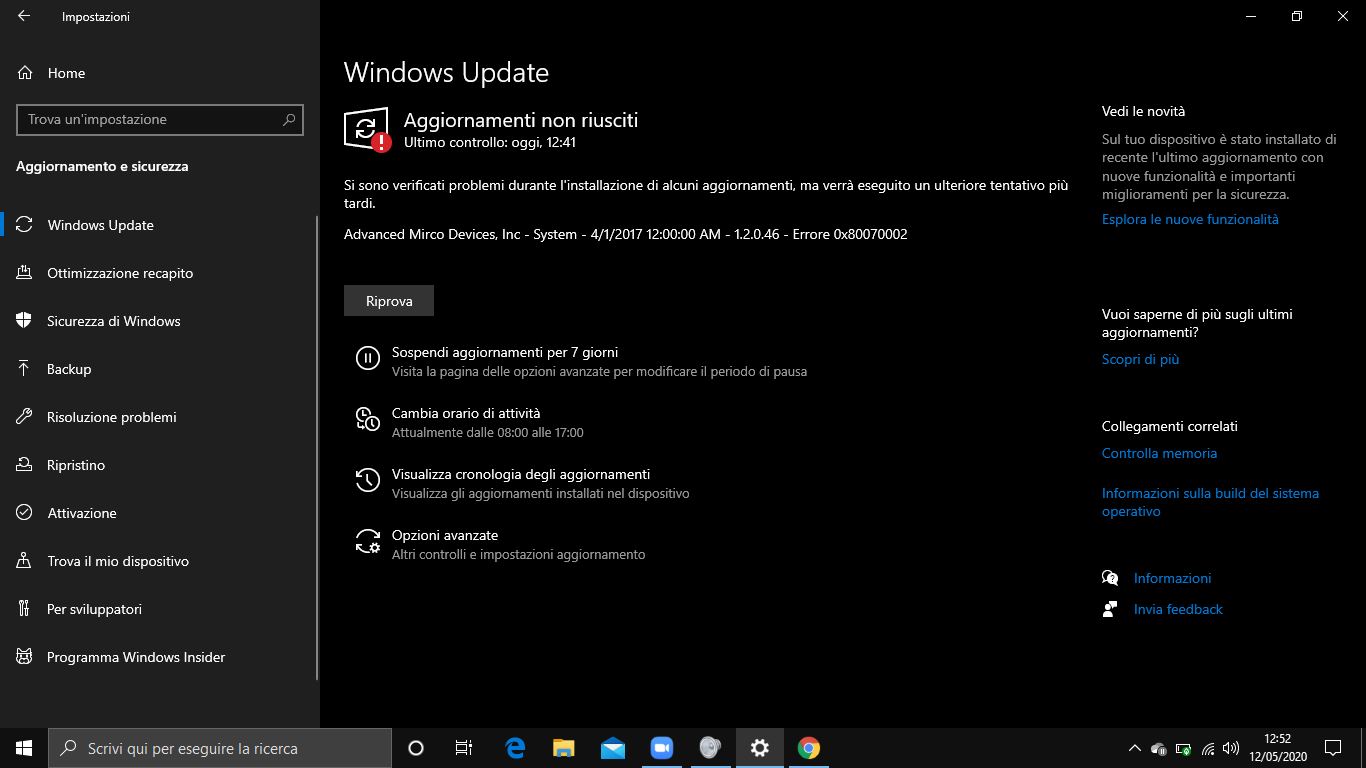Open Task View on taskbar
This screenshot has width=1366, height=768.
(x=464, y=747)
